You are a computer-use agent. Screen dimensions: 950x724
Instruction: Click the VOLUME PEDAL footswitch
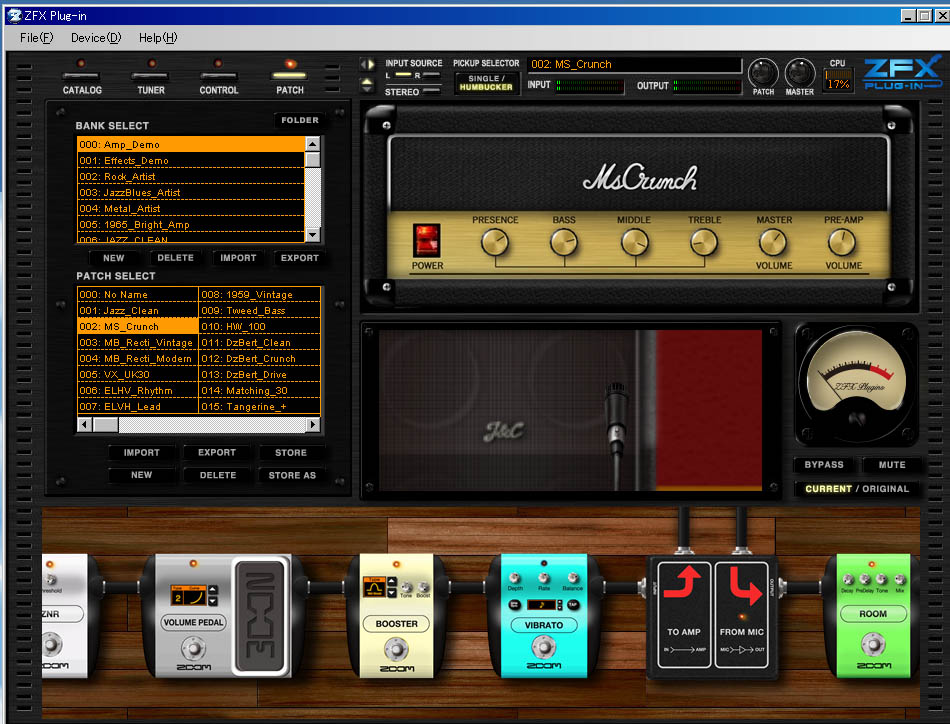pyautogui.click(x=193, y=648)
